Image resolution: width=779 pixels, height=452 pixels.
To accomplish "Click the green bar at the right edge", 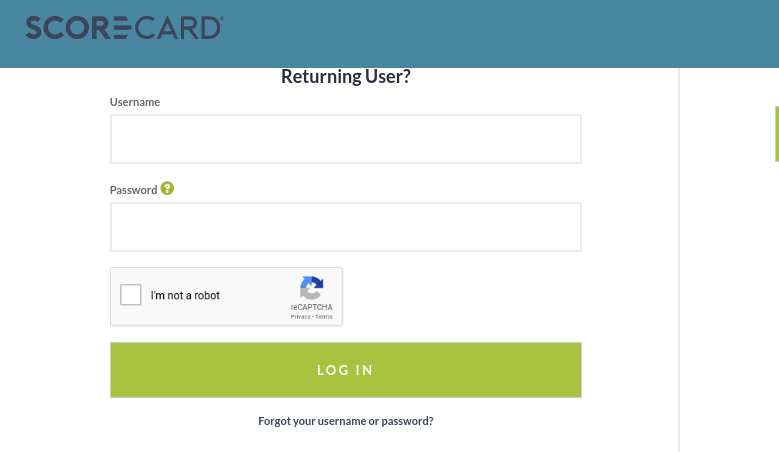I will coord(776,133).
